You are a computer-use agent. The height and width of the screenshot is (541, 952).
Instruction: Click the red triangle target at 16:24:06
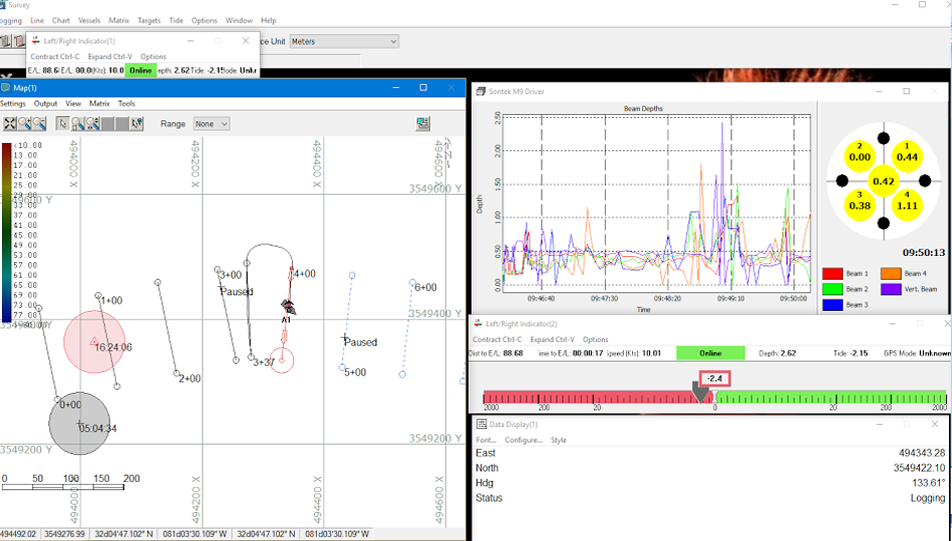tap(94, 341)
